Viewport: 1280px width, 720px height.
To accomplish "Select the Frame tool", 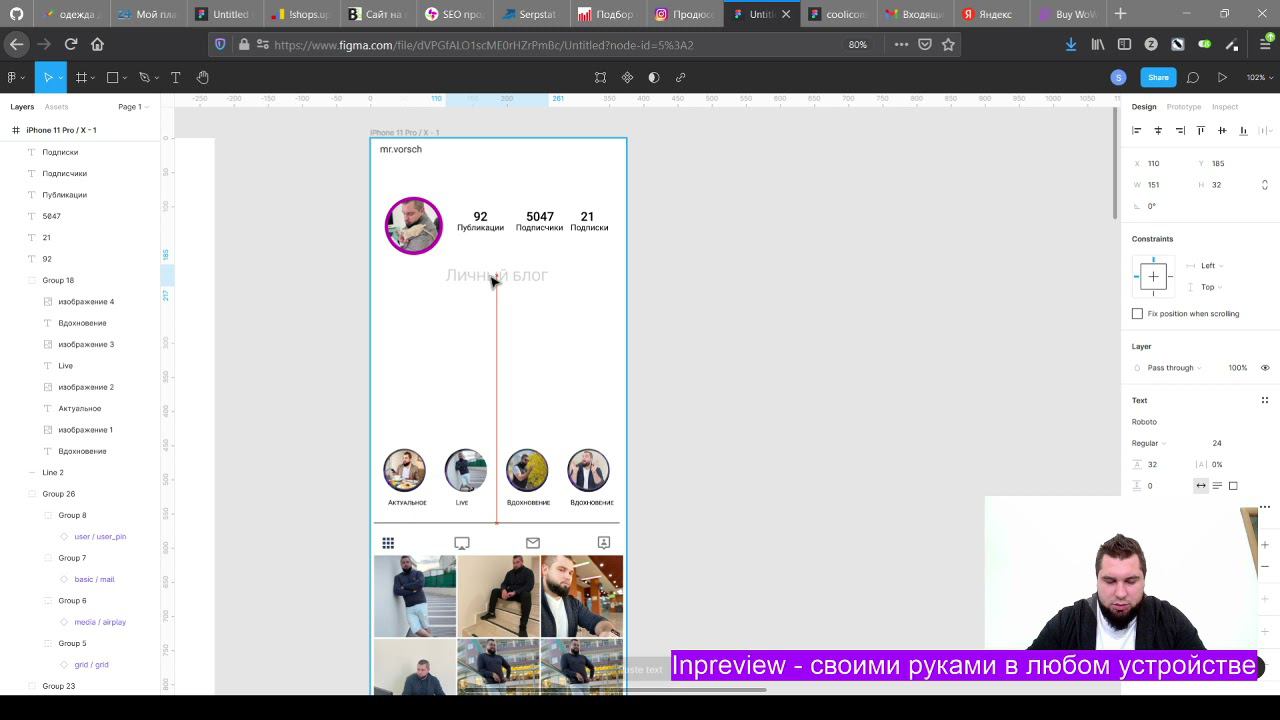I will (81, 77).
